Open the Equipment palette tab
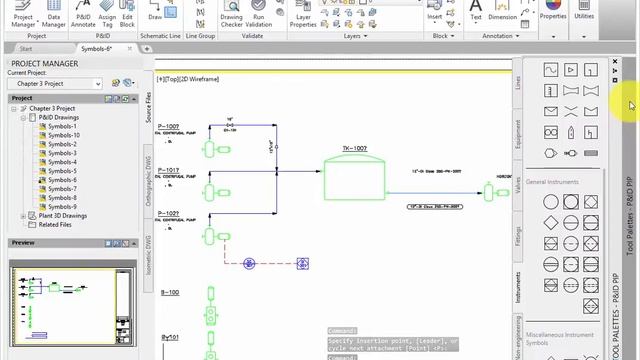Screen dimensions: 640x360 (518, 134)
